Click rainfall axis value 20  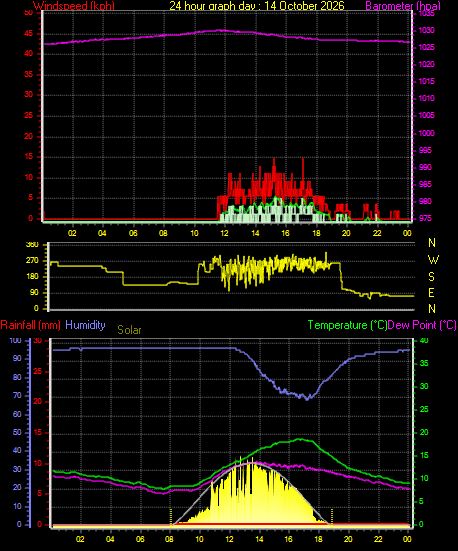(x=37, y=401)
